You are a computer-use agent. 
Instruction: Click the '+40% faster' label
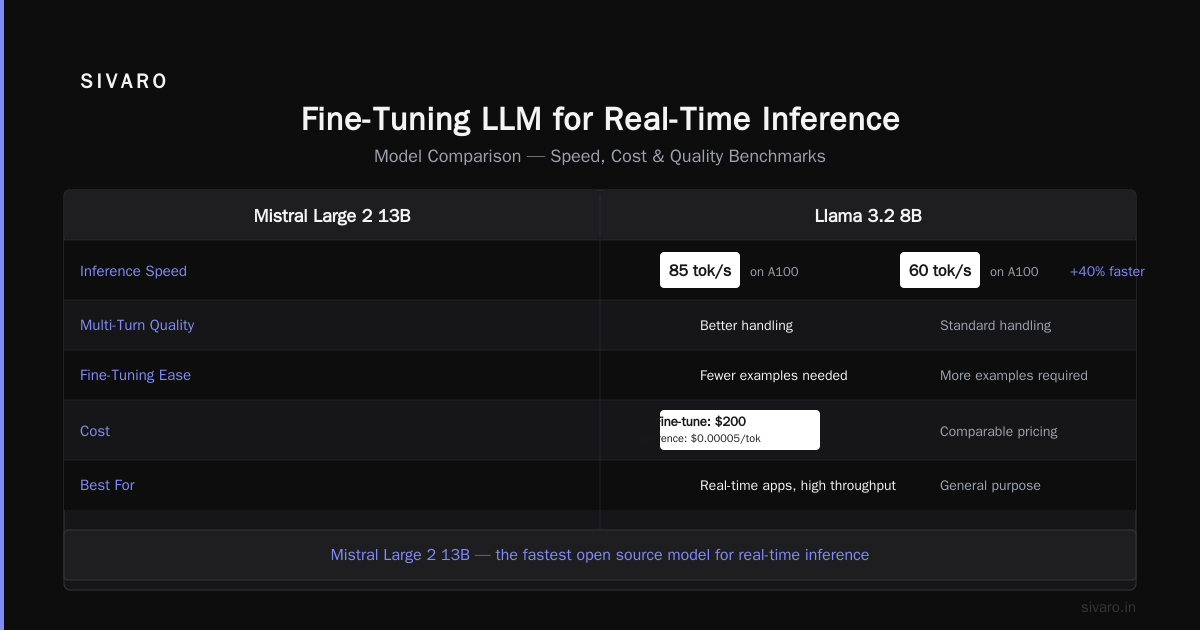1107,271
